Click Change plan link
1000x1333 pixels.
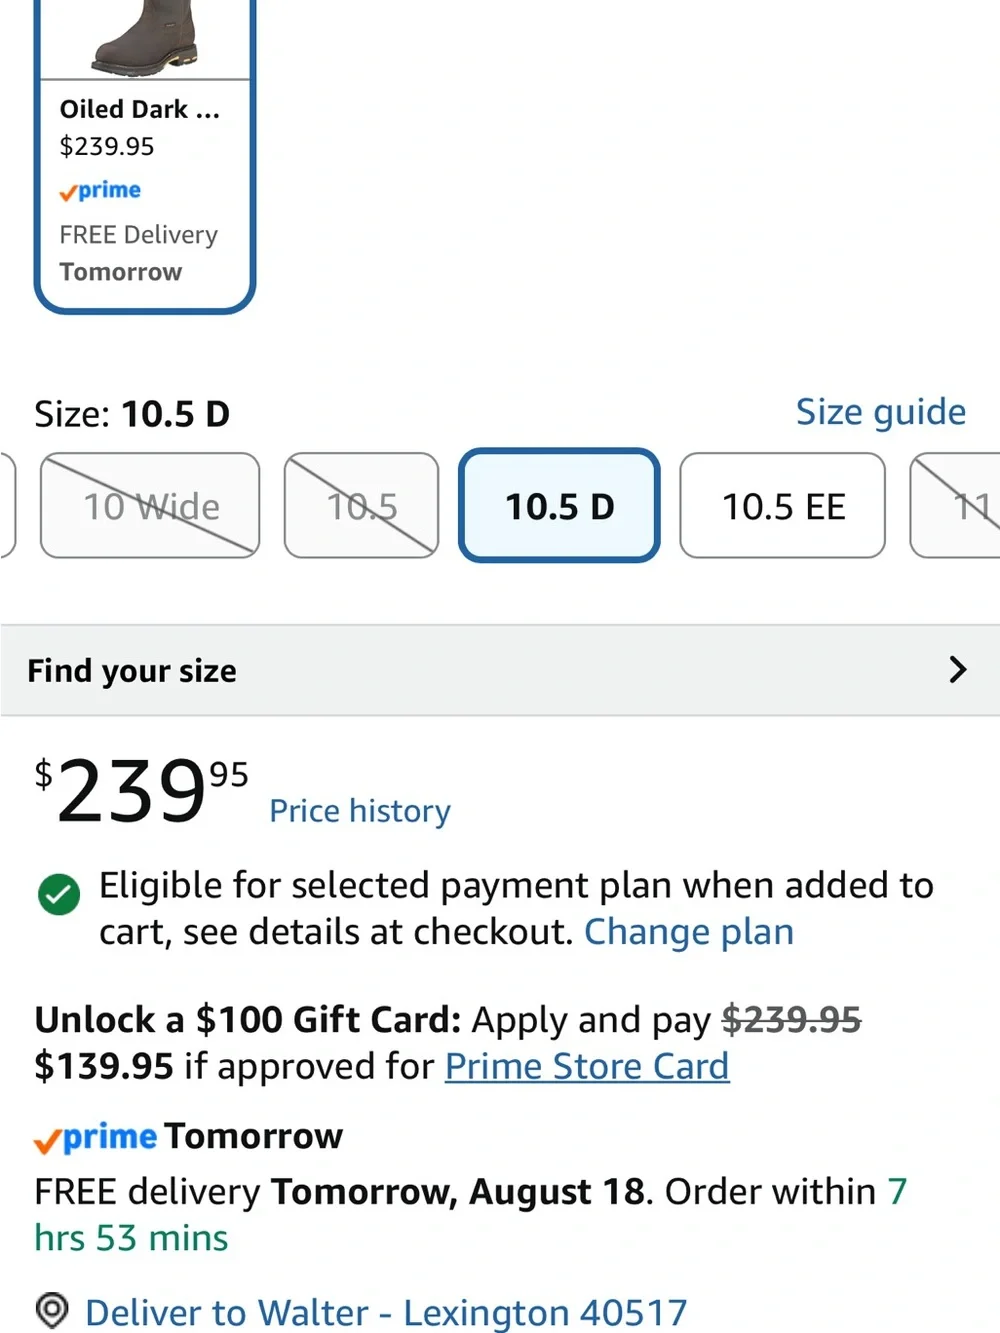tap(689, 931)
